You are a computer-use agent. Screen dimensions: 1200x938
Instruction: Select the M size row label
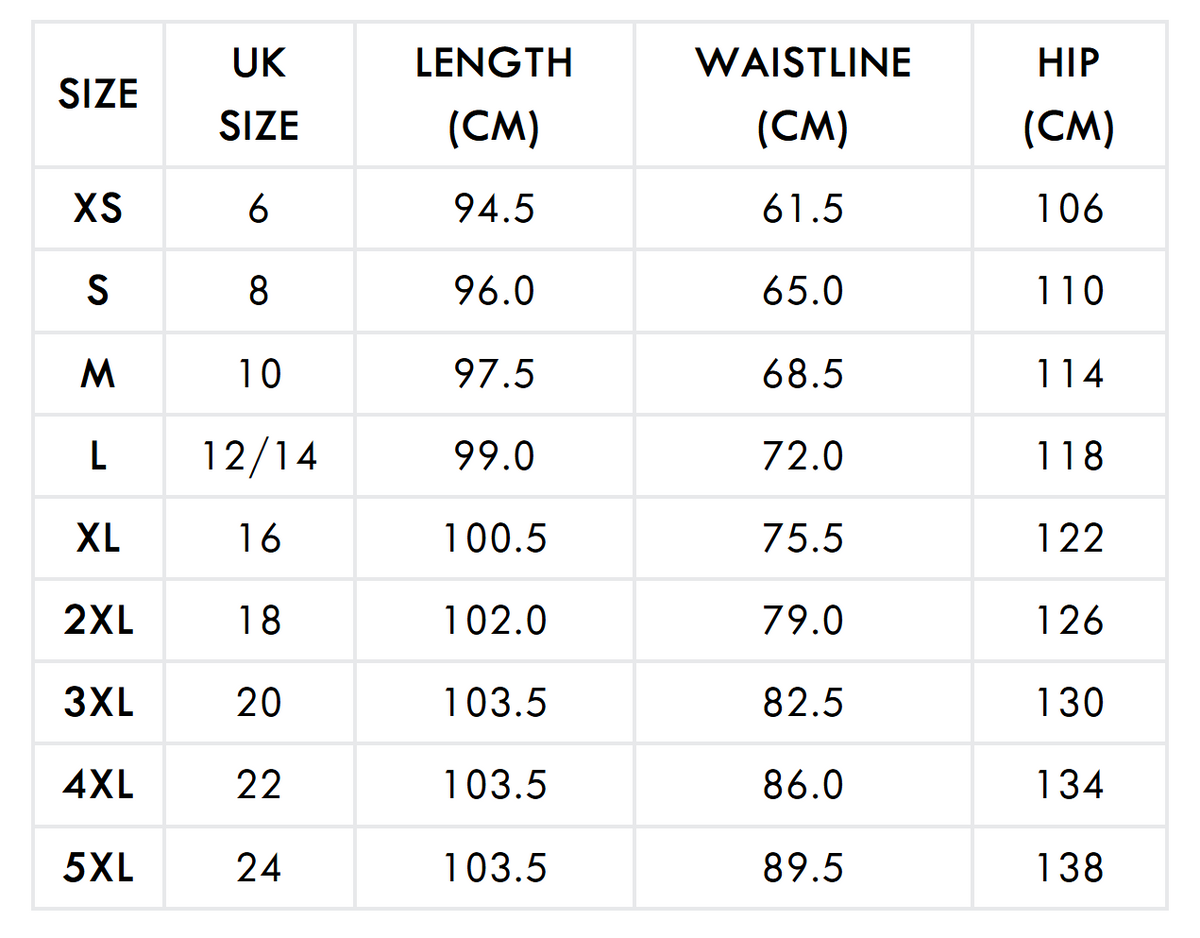(98, 374)
